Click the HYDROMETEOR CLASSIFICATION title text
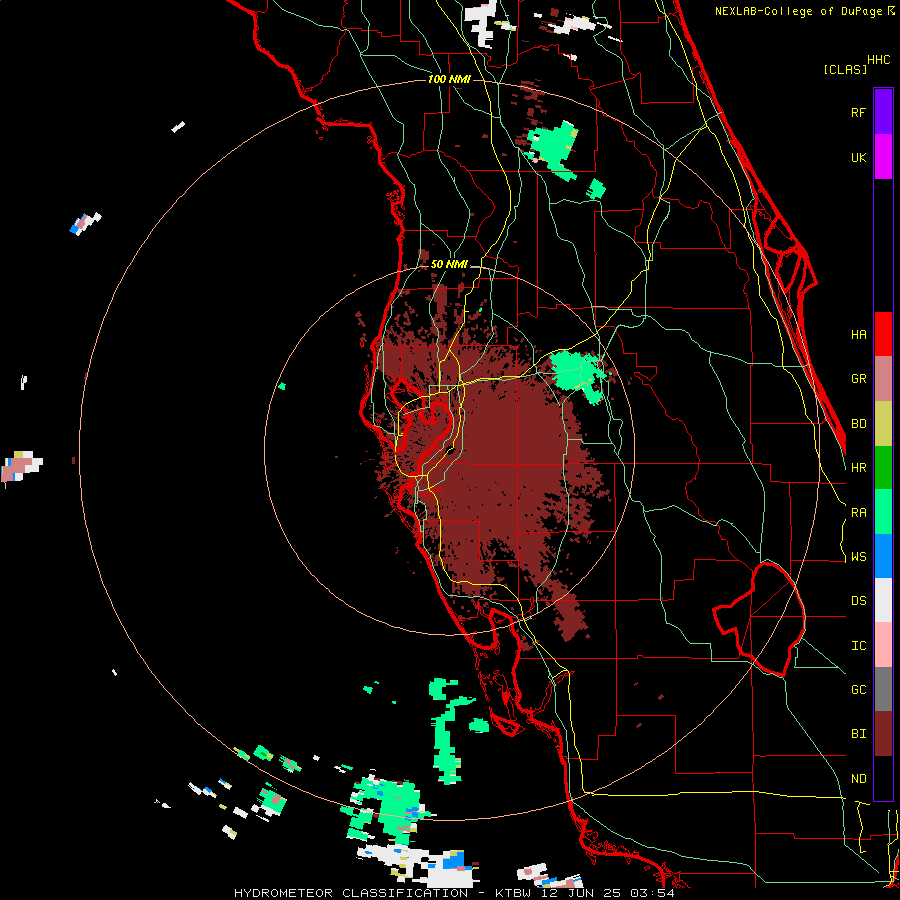Image resolution: width=900 pixels, height=900 pixels. pos(351,893)
